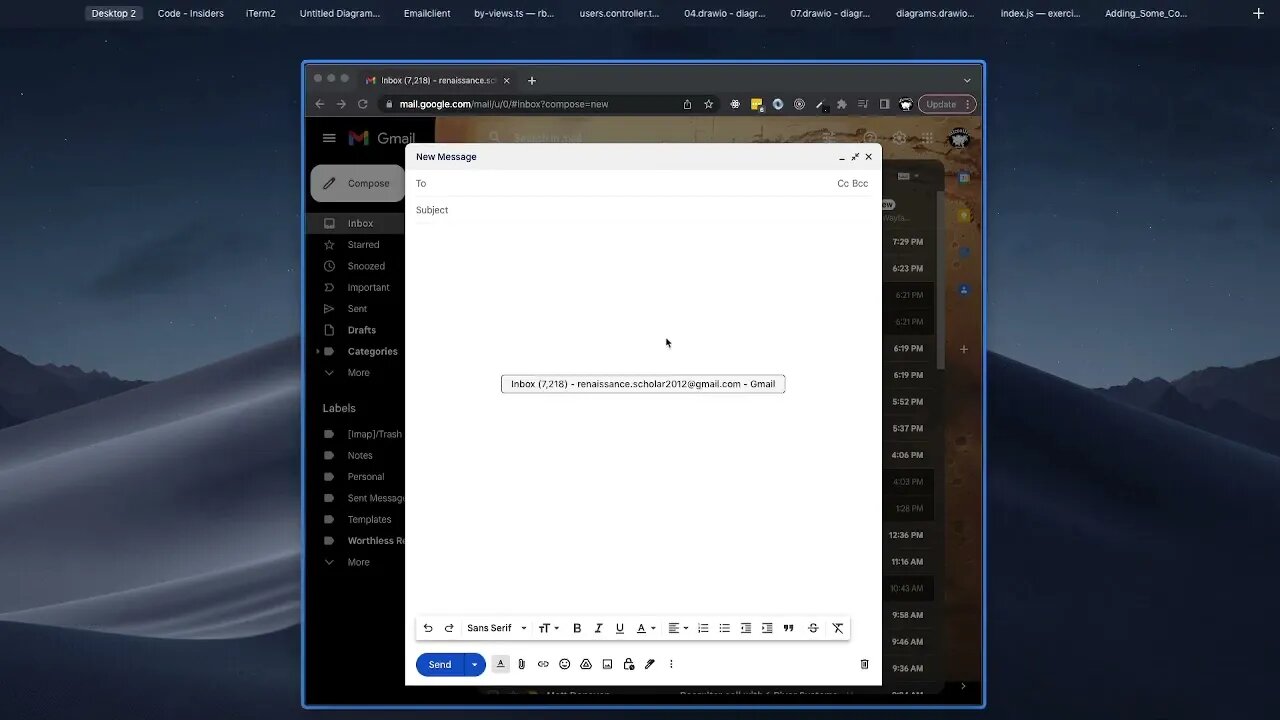1280x720 pixels.
Task: Insert a link into message
Action: click(543, 664)
